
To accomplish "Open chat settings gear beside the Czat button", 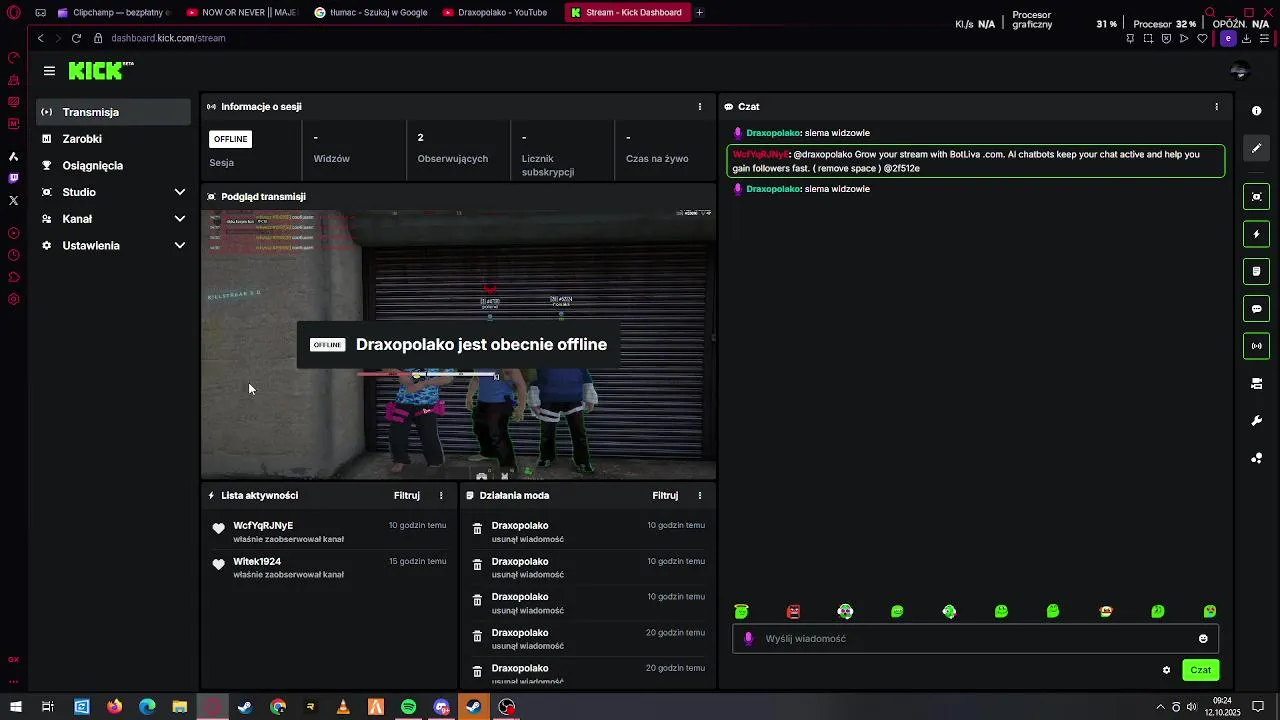I will pos(1166,671).
